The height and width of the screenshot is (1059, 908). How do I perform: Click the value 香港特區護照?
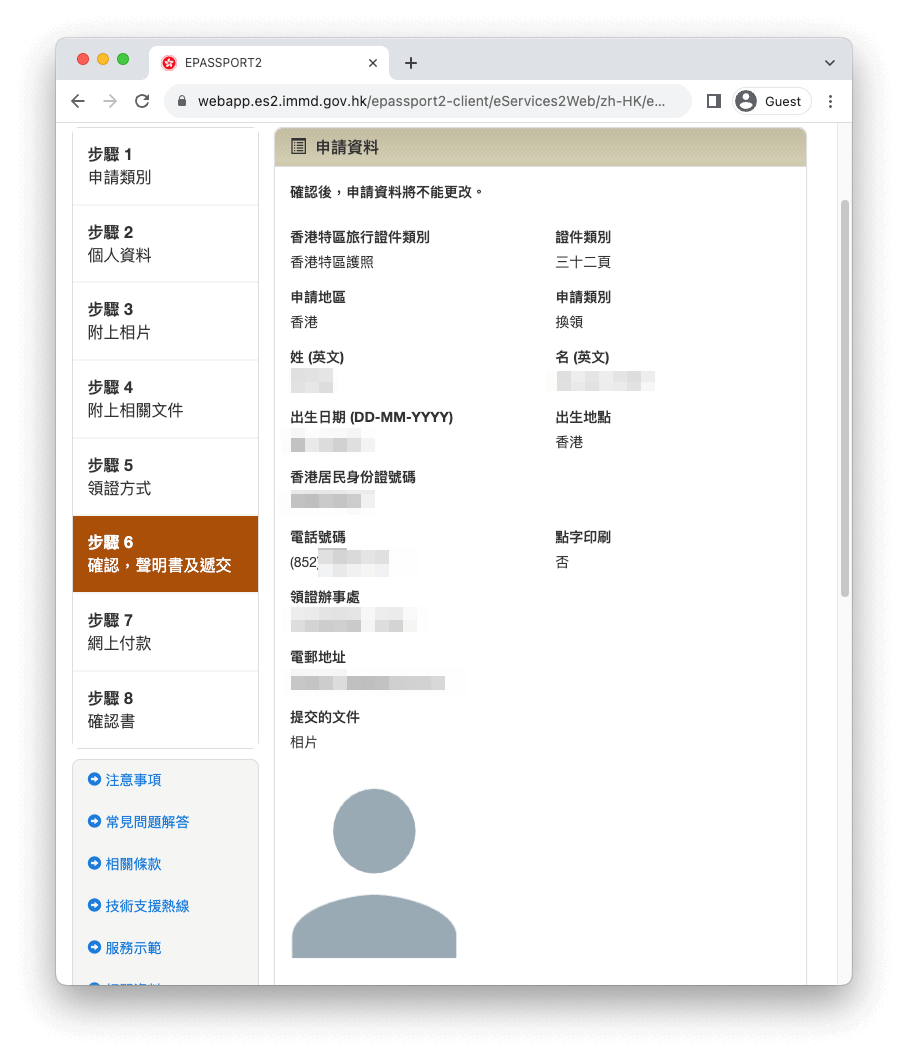coord(332,262)
